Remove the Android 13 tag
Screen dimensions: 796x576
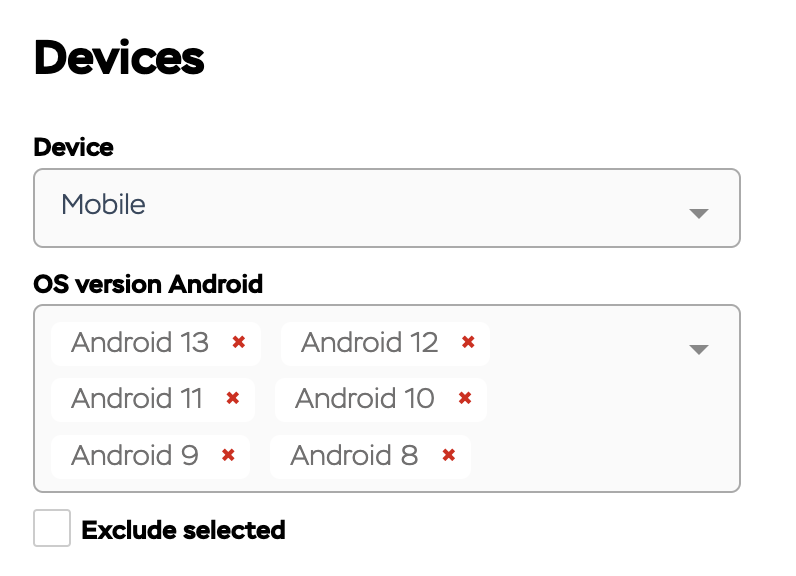click(x=239, y=343)
